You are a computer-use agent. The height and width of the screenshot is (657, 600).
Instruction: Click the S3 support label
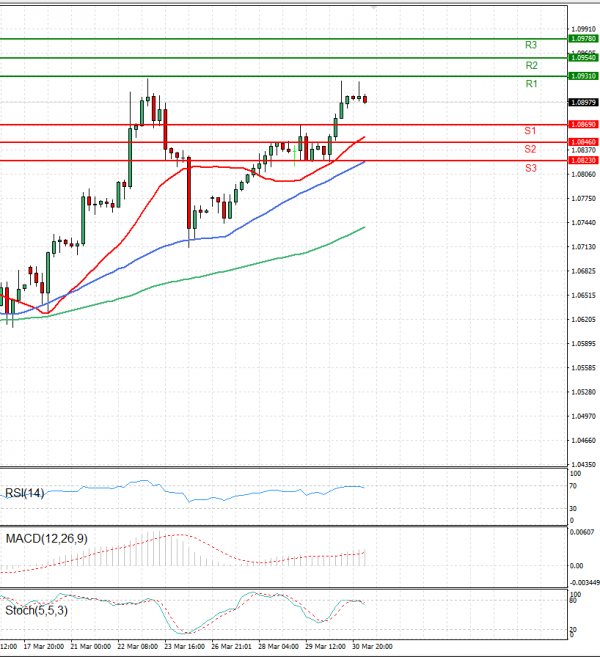pyautogui.click(x=530, y=168)
